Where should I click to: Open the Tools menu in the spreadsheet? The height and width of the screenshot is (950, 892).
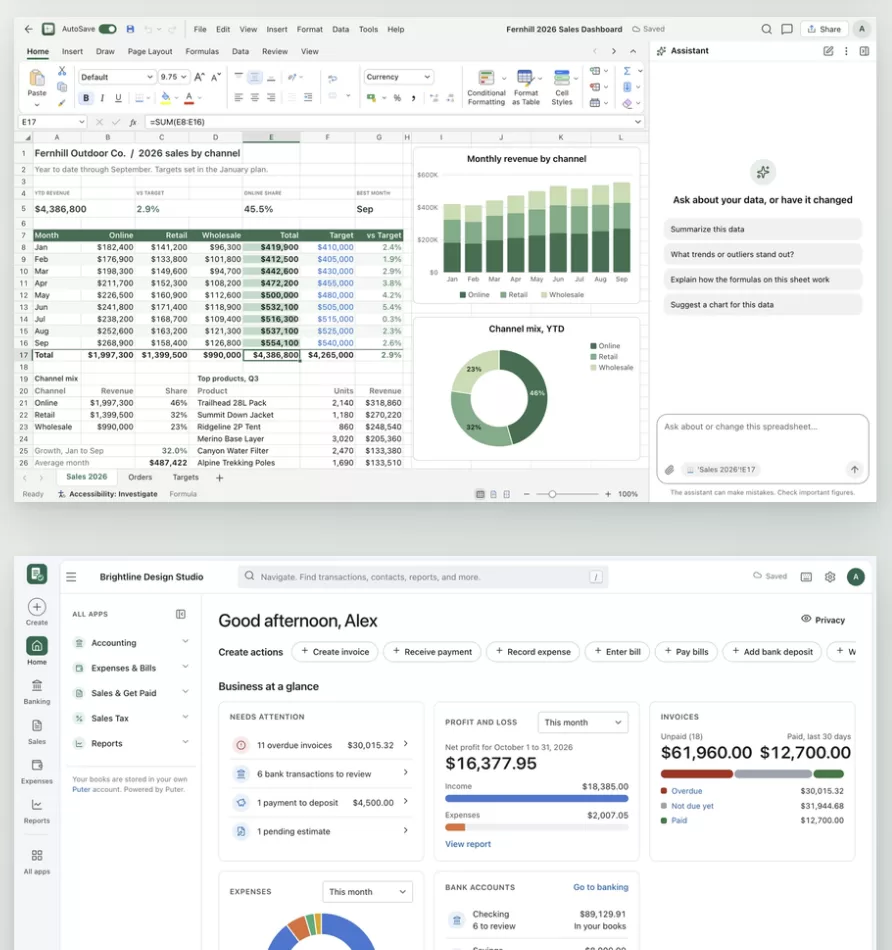coord(368,29)
